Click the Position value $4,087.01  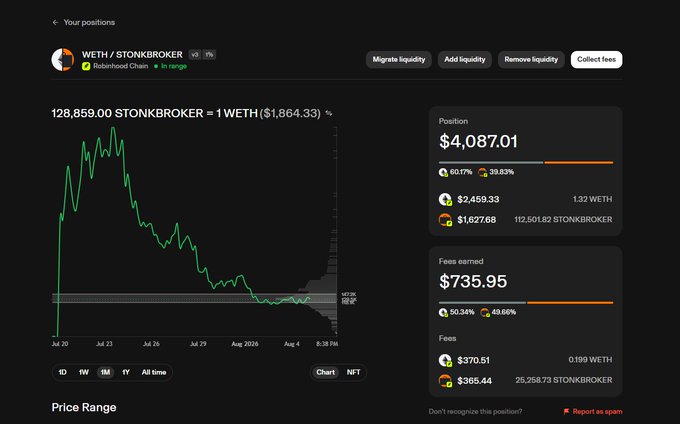coord(478,141)
